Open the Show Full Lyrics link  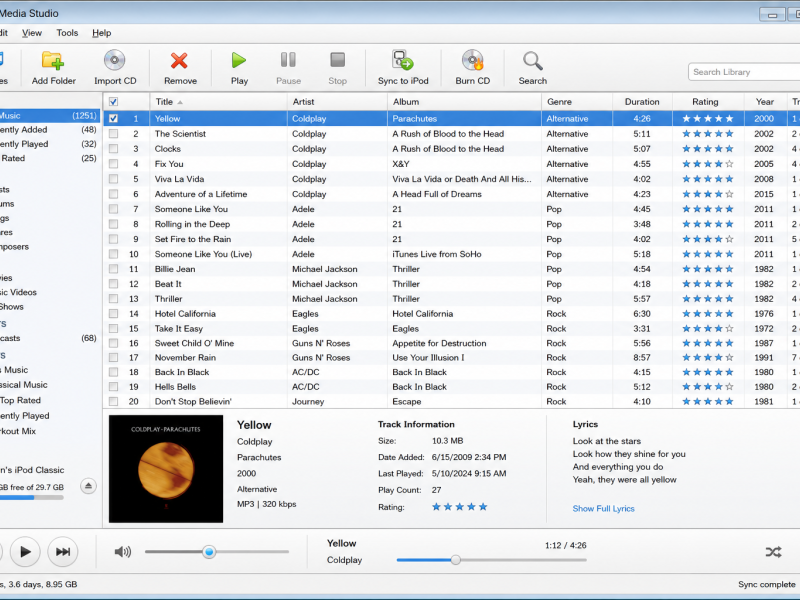tap(603, 508)
